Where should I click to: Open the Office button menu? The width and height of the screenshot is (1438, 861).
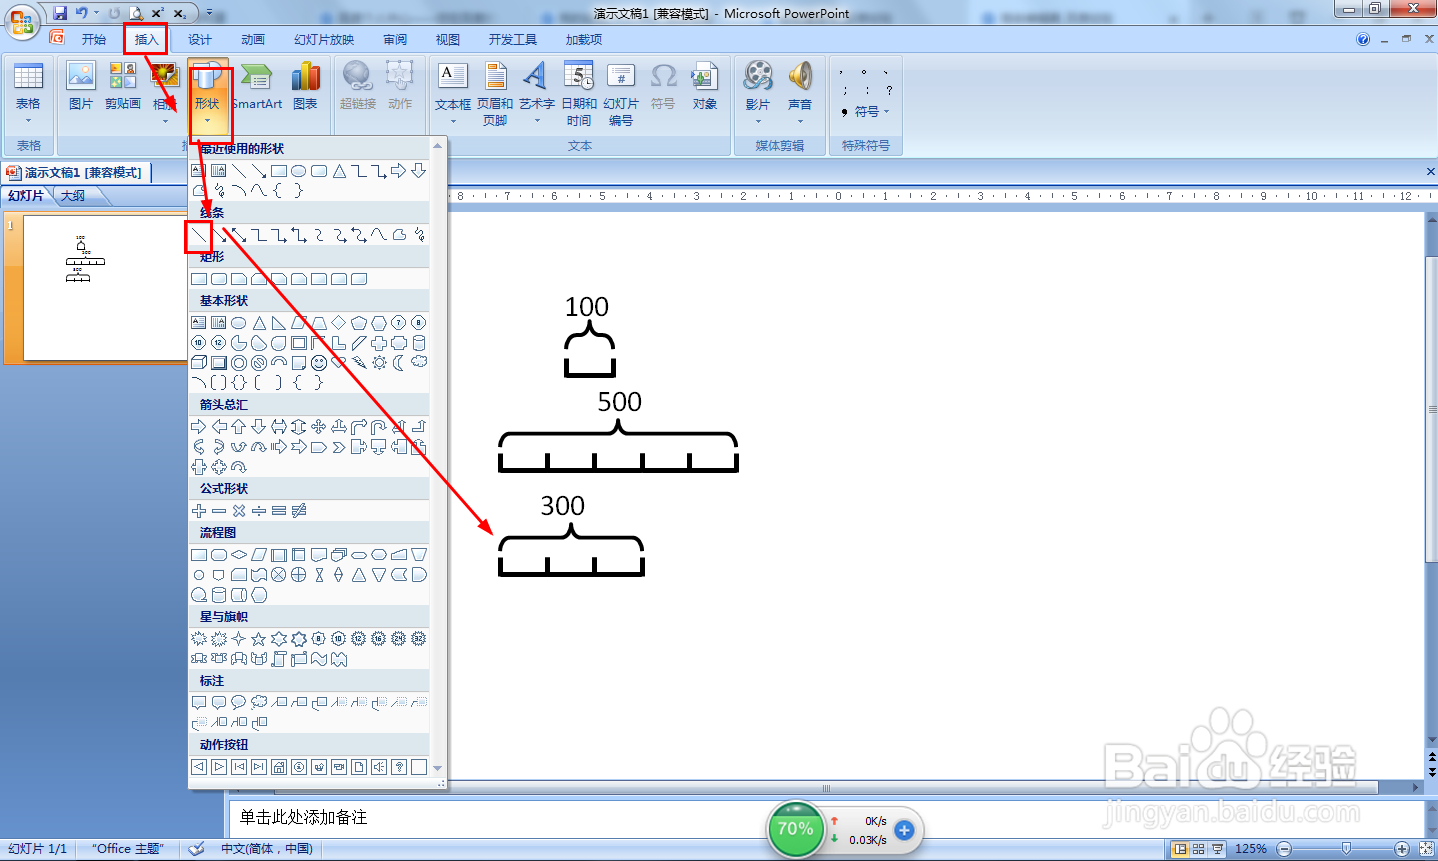pos(21,22)
